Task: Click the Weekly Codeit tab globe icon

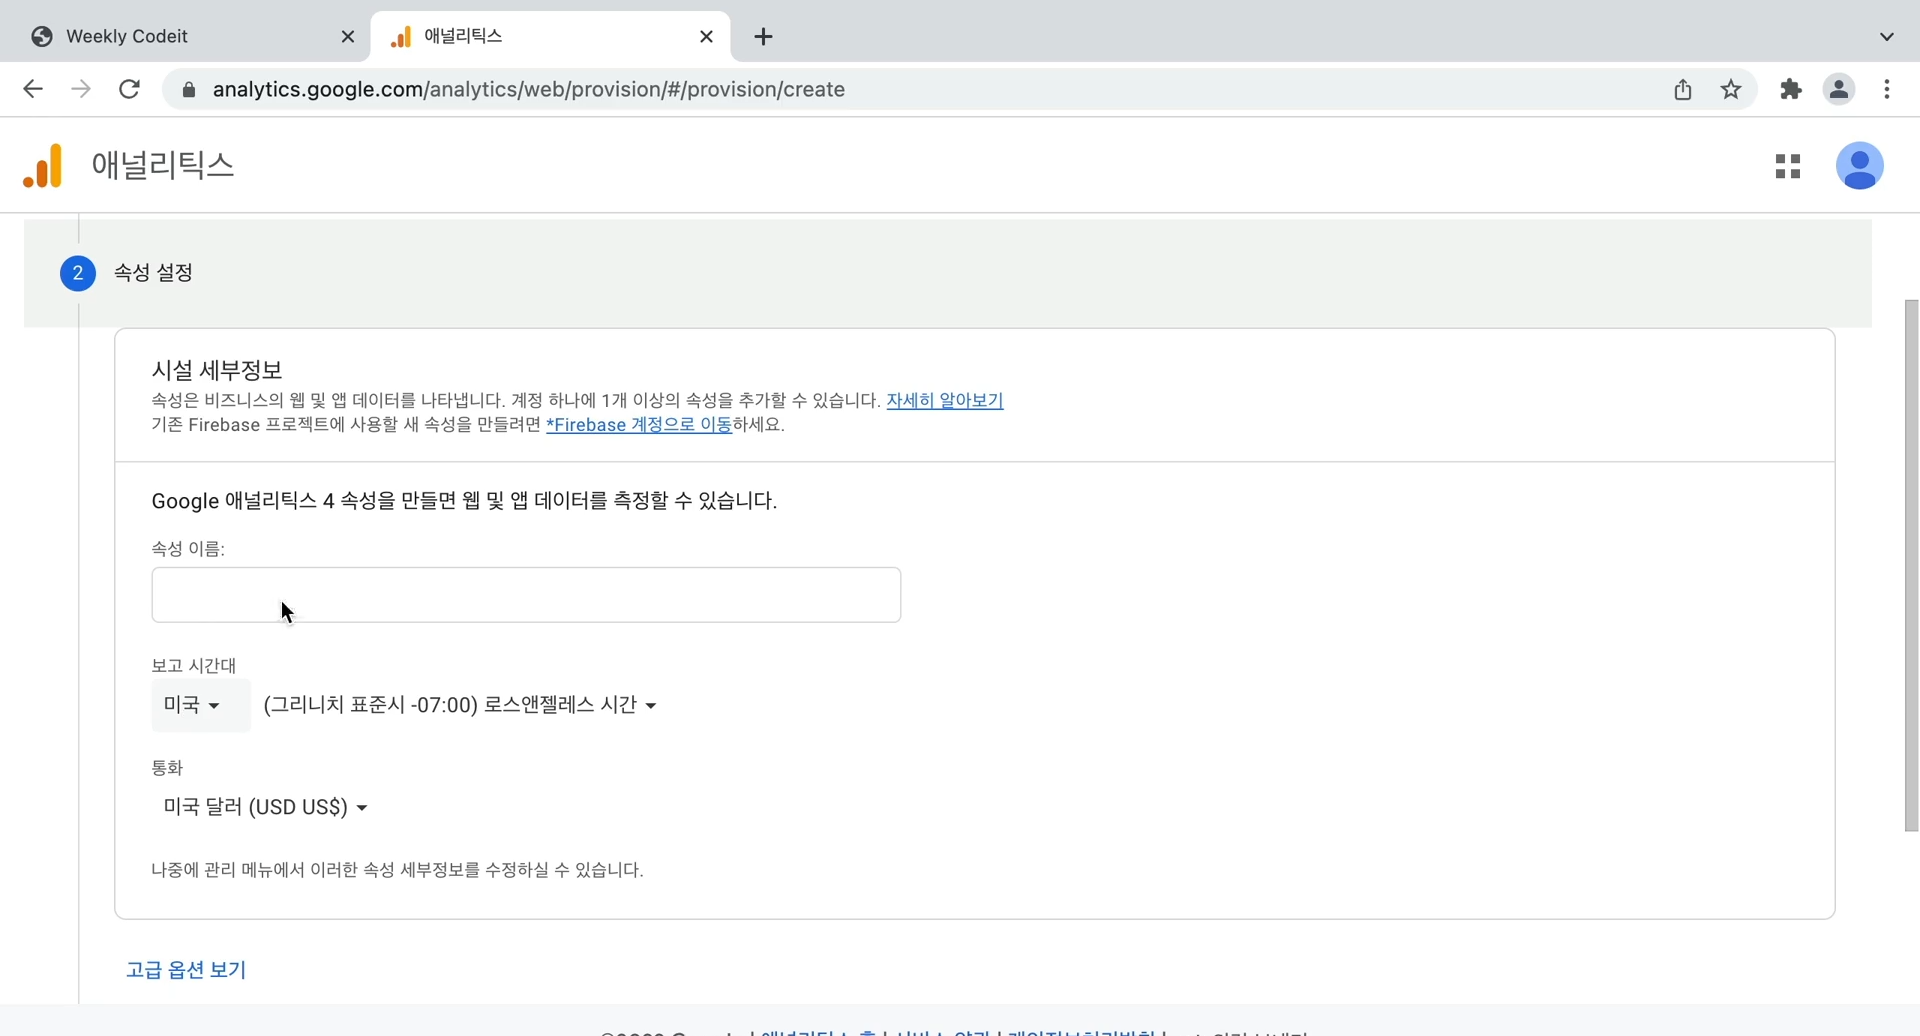Action: [x=42, y=37]
